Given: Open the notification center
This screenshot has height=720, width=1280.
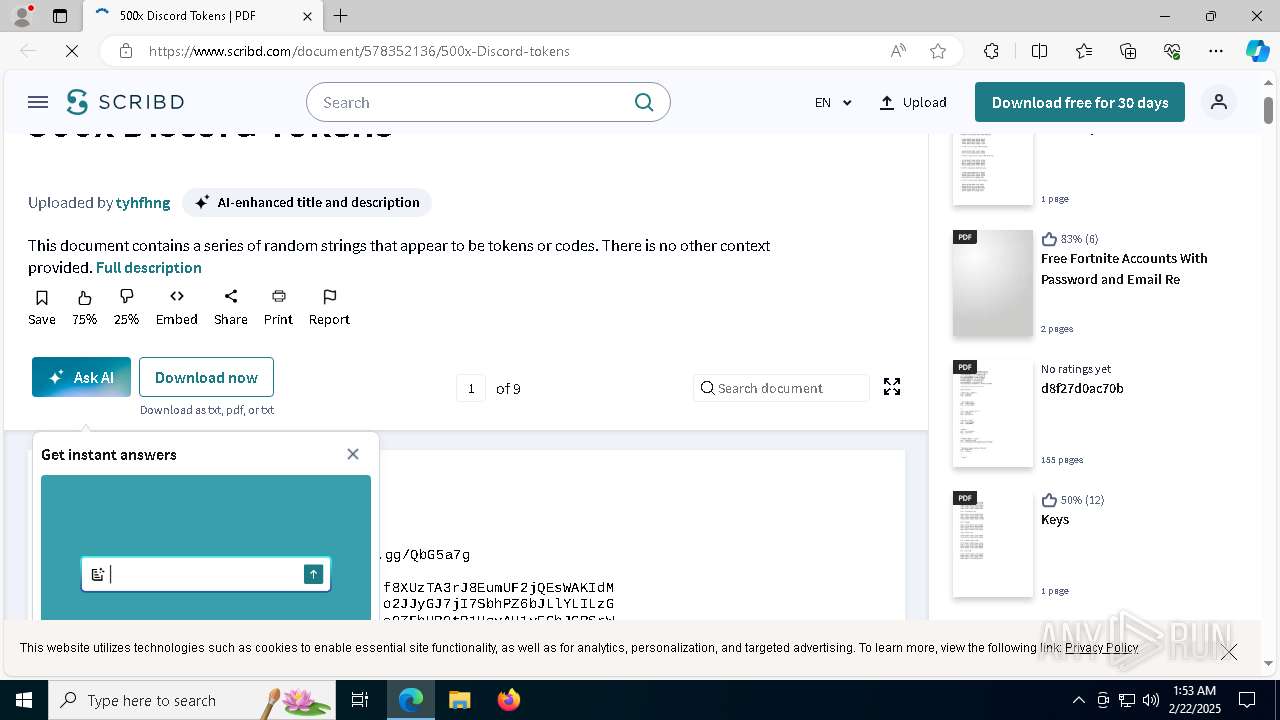Looking at the screenshot, I should pos(1247,700).
